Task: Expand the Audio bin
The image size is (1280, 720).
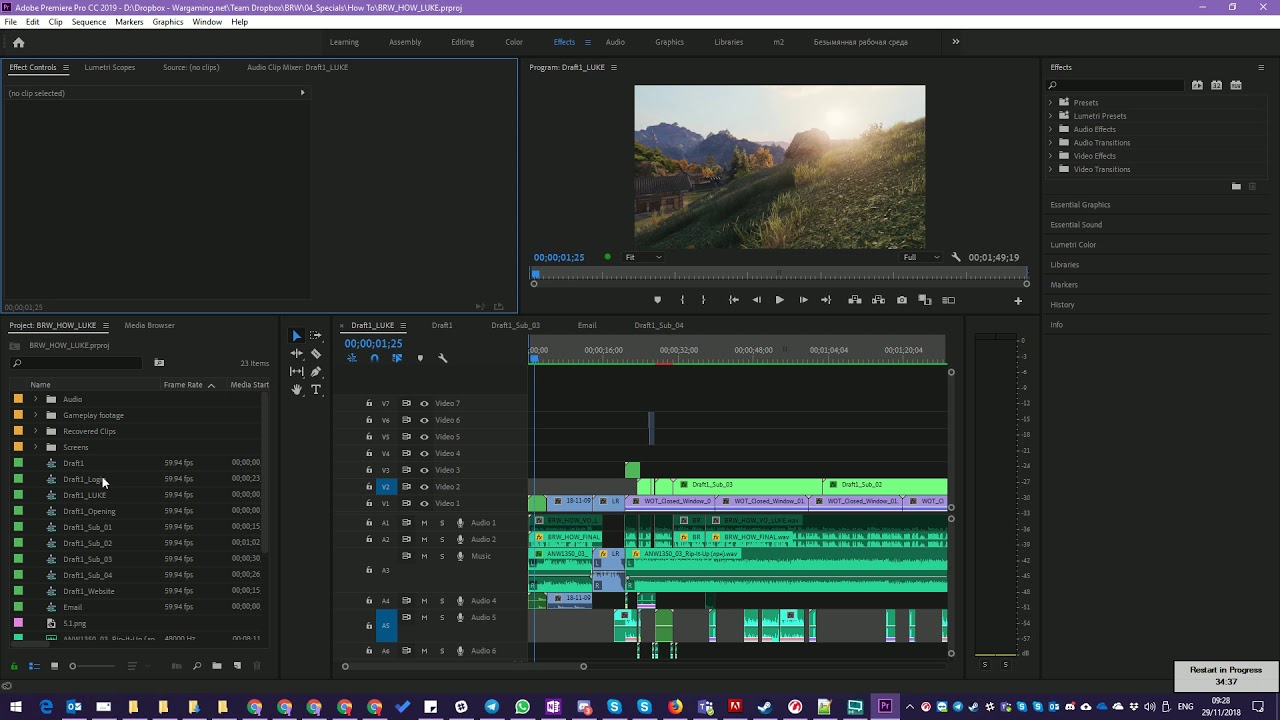Action: pos(36,399)
